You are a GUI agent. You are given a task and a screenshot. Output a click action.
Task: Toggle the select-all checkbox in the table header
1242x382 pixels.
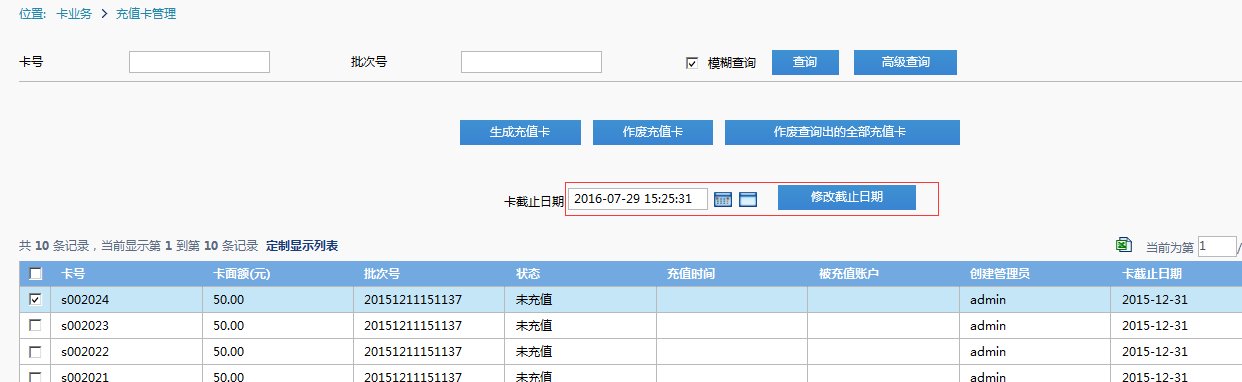(36, 273)
